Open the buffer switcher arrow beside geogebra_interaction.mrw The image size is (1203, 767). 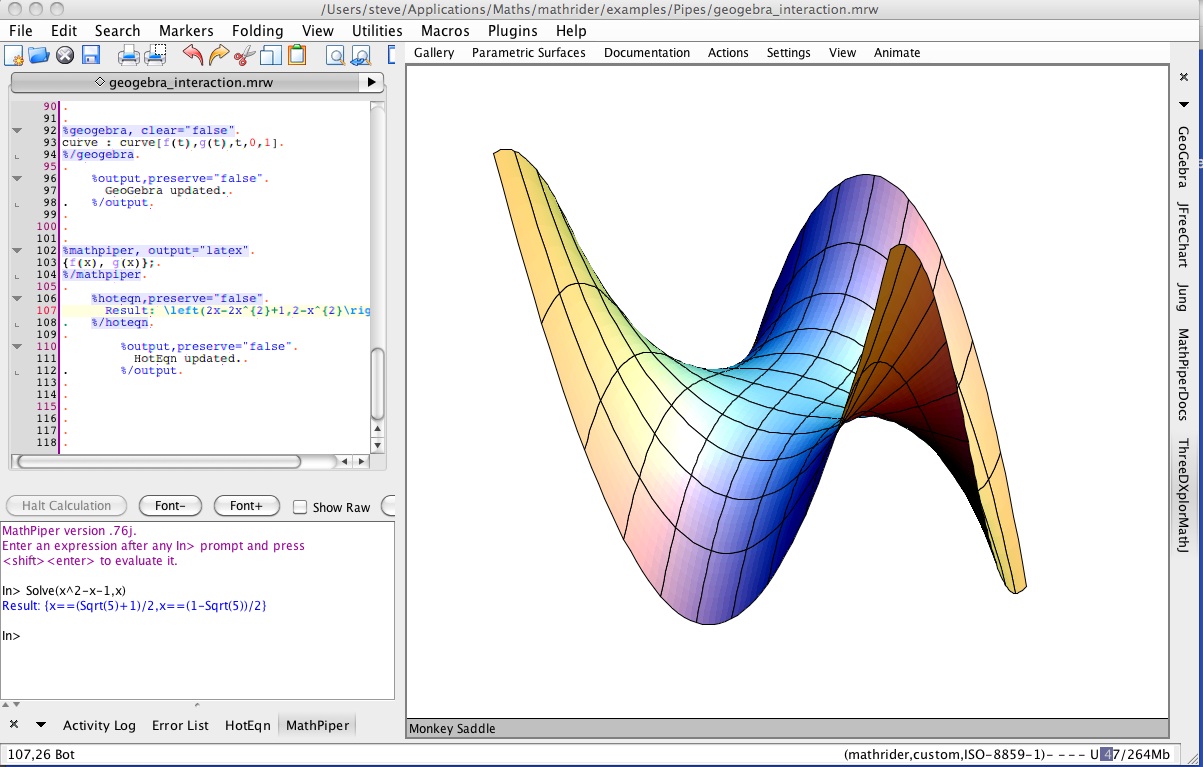371,82
